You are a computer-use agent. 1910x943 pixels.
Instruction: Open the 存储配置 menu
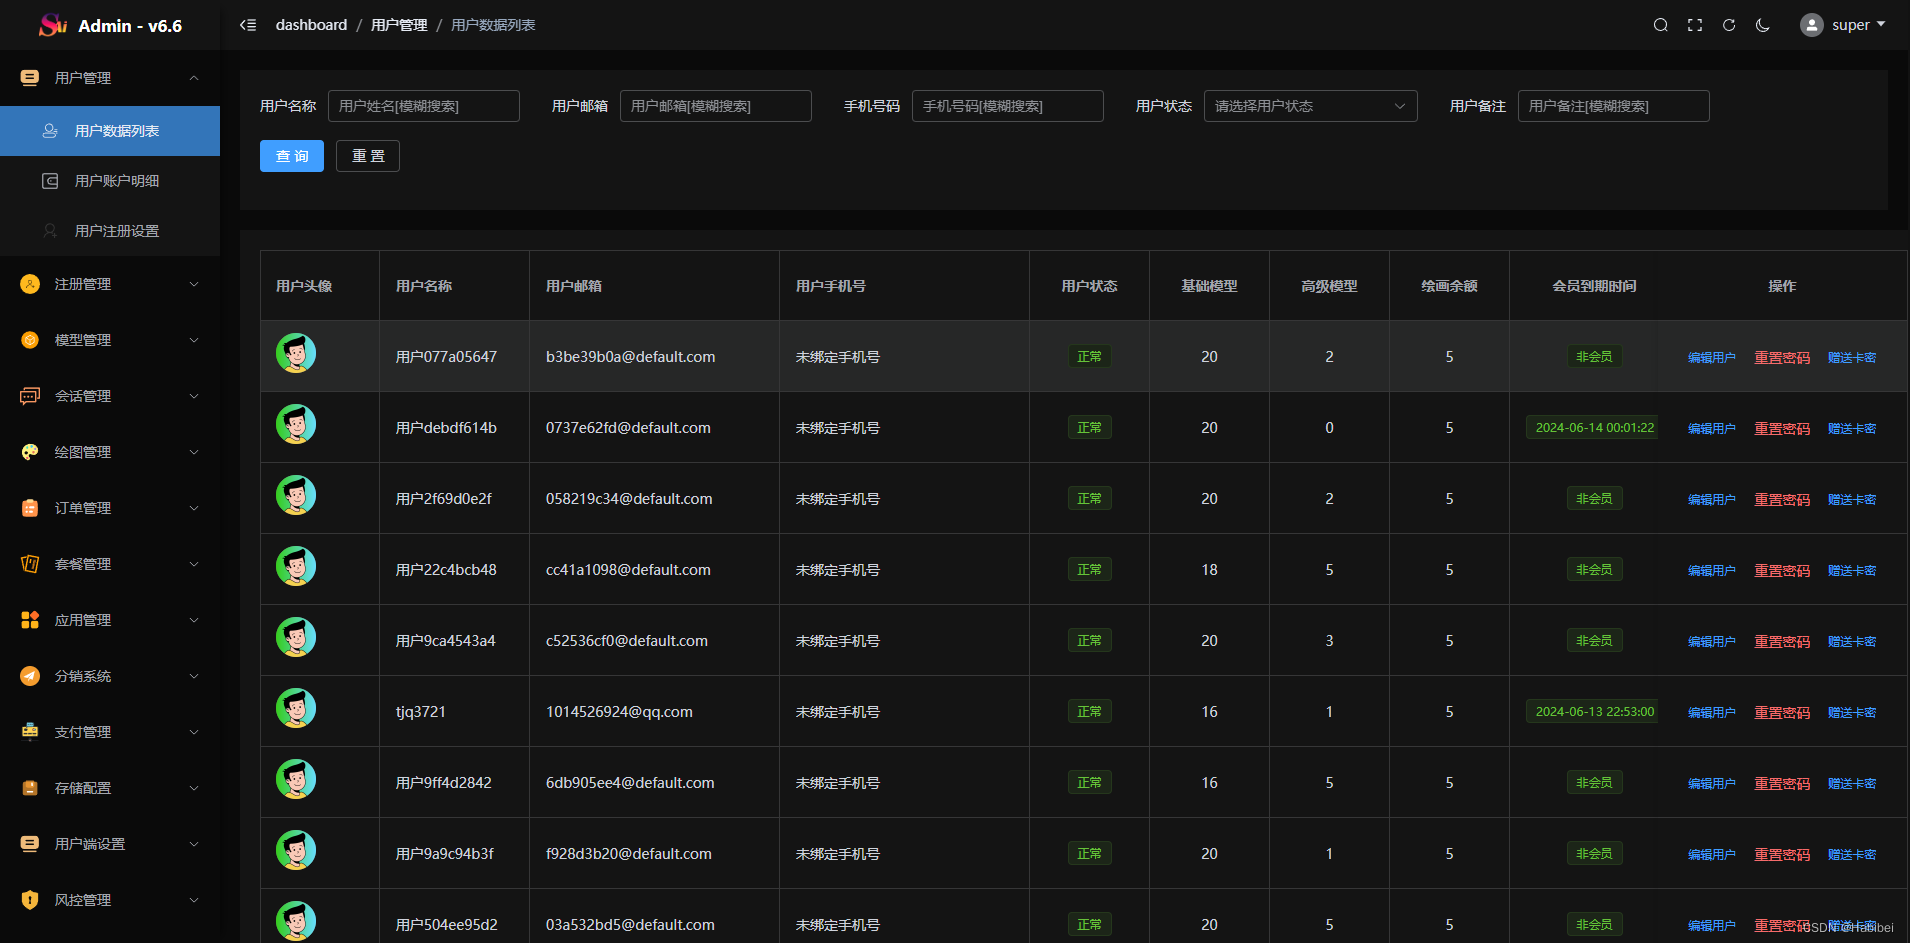[110, 788]
